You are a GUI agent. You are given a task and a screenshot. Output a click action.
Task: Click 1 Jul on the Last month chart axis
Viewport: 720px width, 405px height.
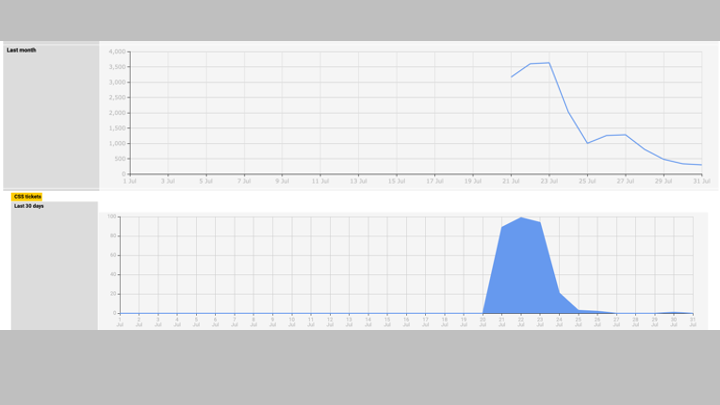130,181
